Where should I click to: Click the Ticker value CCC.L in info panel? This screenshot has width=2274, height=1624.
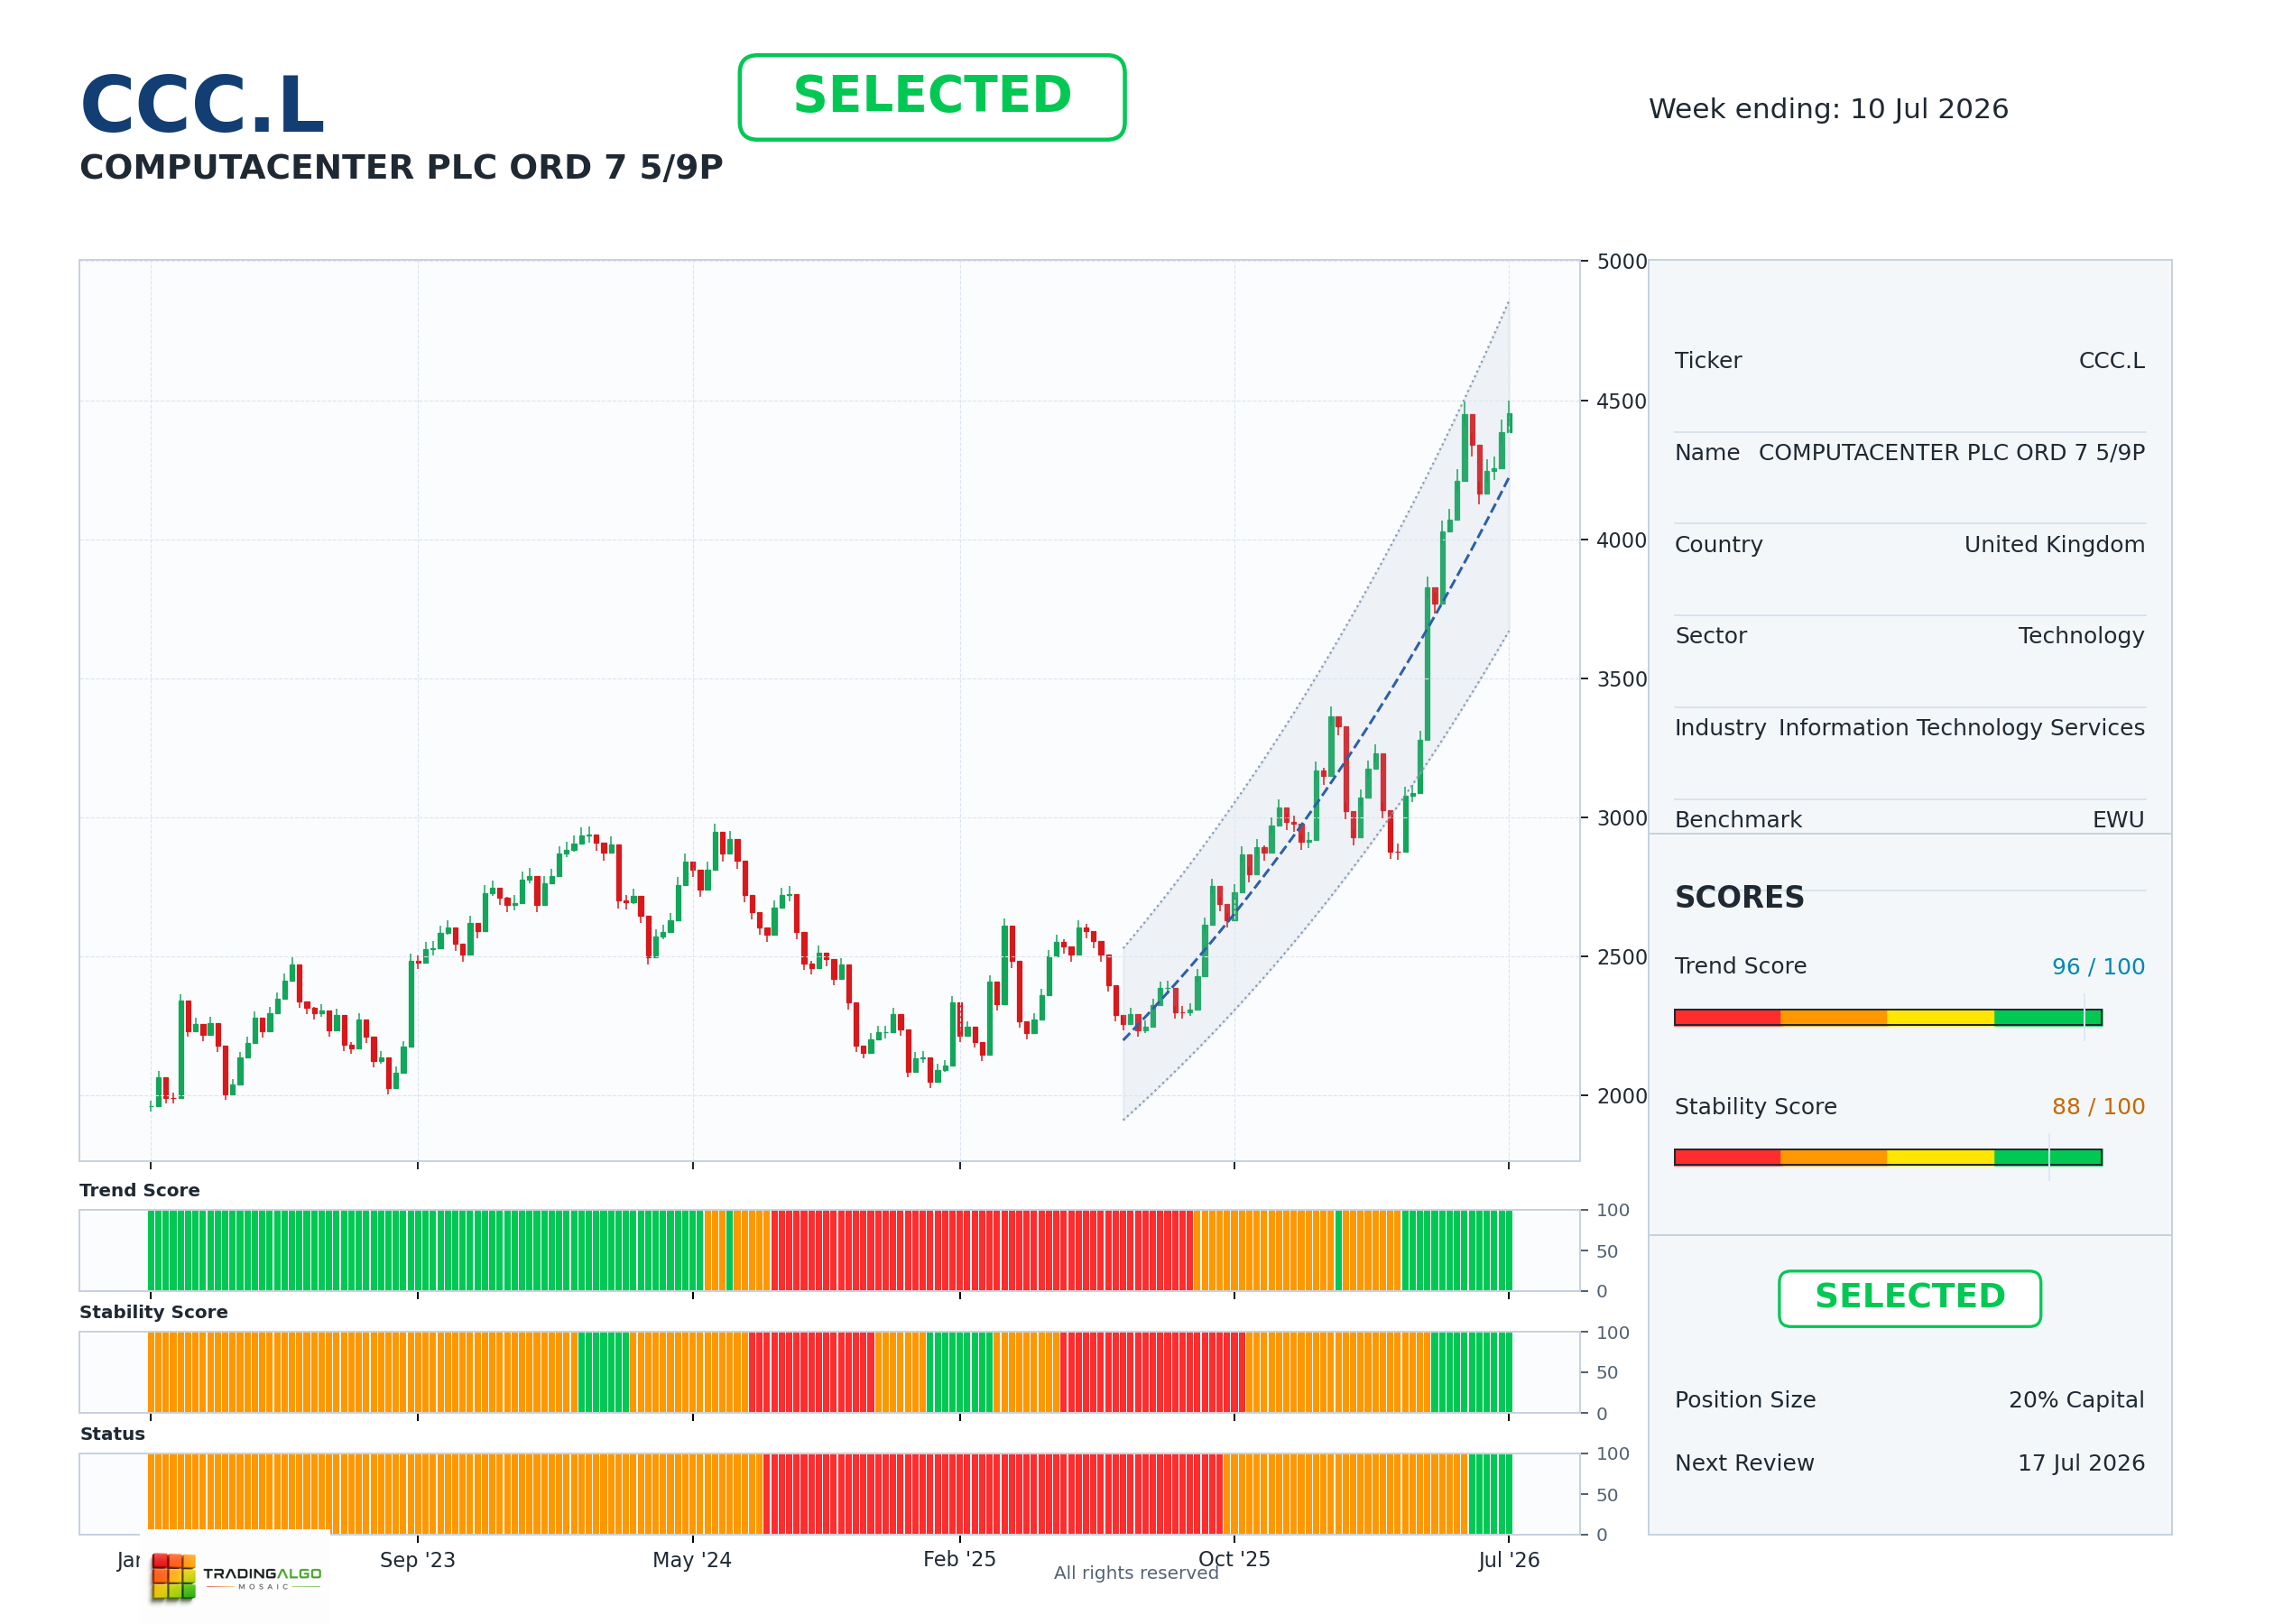tap(2111, 361)
